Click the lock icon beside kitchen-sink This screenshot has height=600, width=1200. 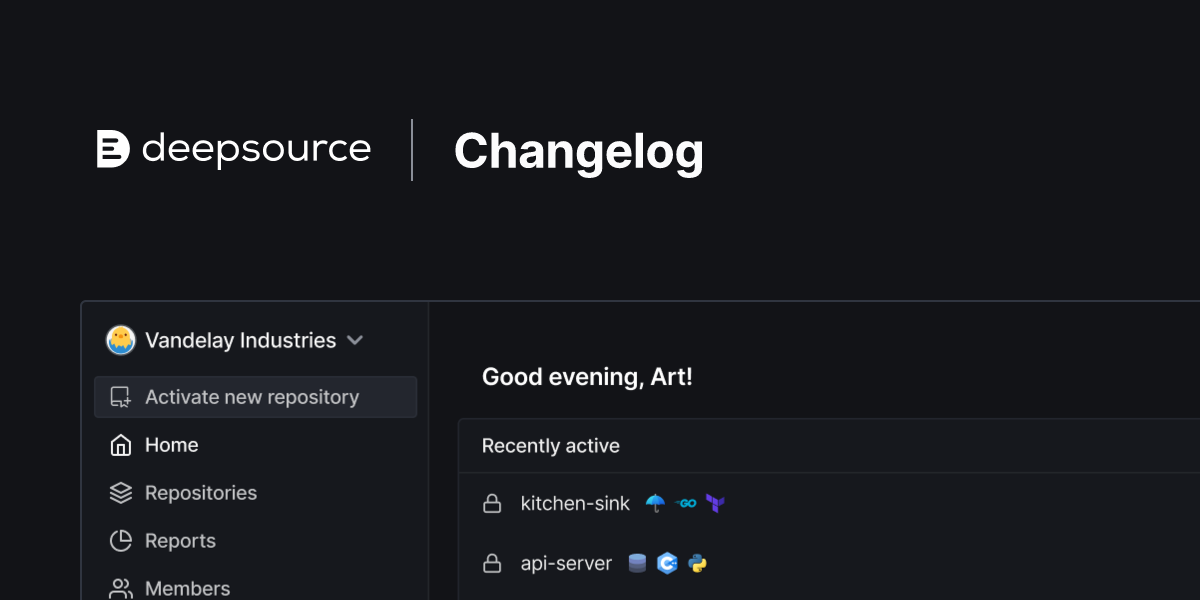(492, 503)
